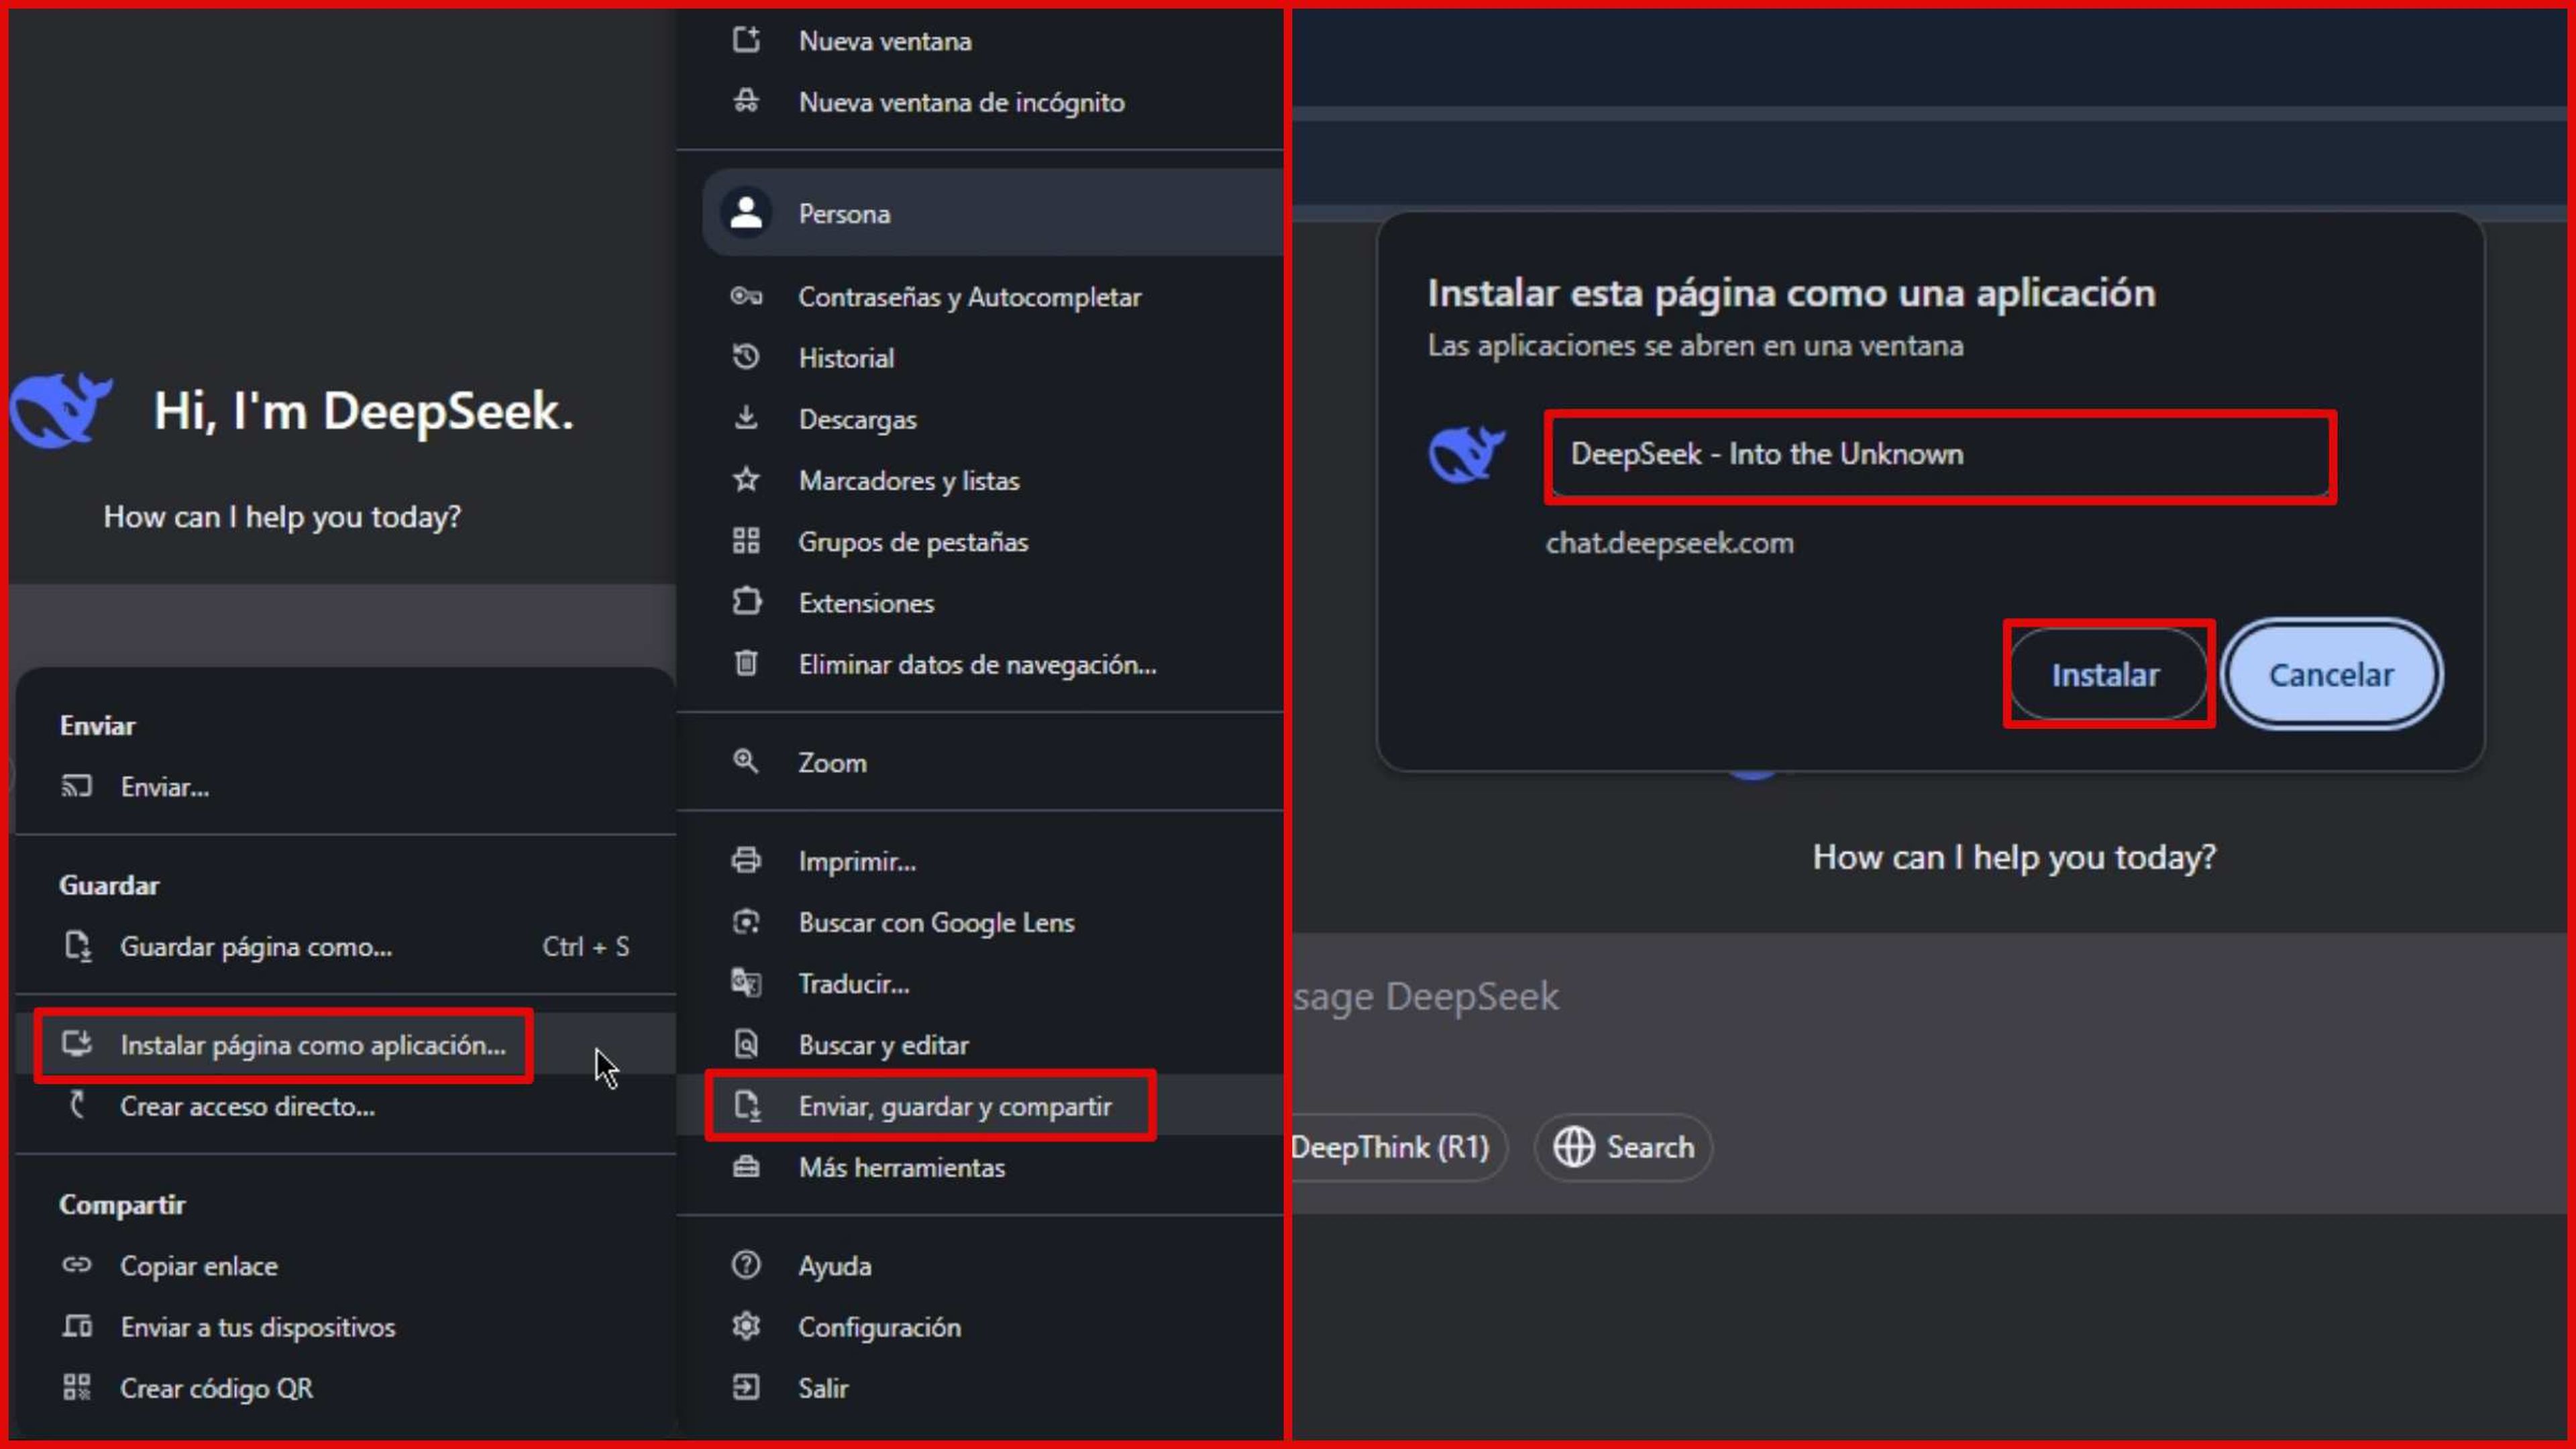Click the cast icon next to Enviar...

pos(77,786)
